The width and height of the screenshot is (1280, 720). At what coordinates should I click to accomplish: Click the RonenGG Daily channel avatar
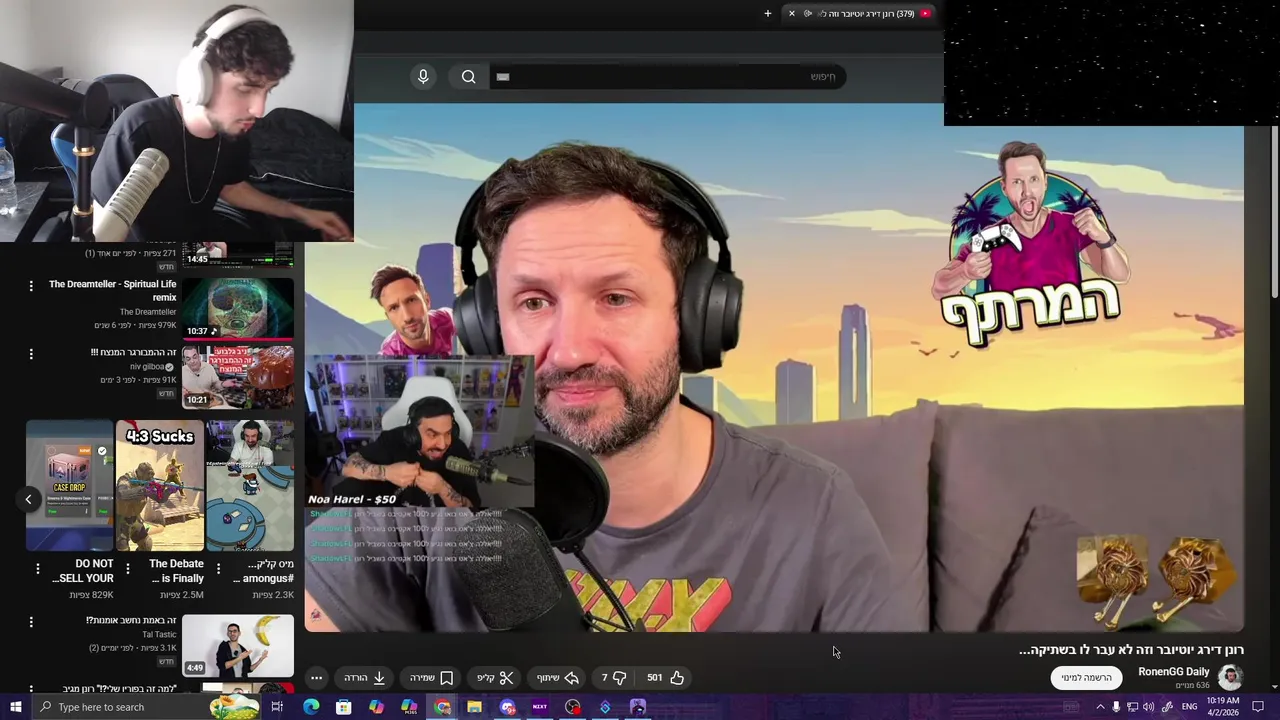1230,677
